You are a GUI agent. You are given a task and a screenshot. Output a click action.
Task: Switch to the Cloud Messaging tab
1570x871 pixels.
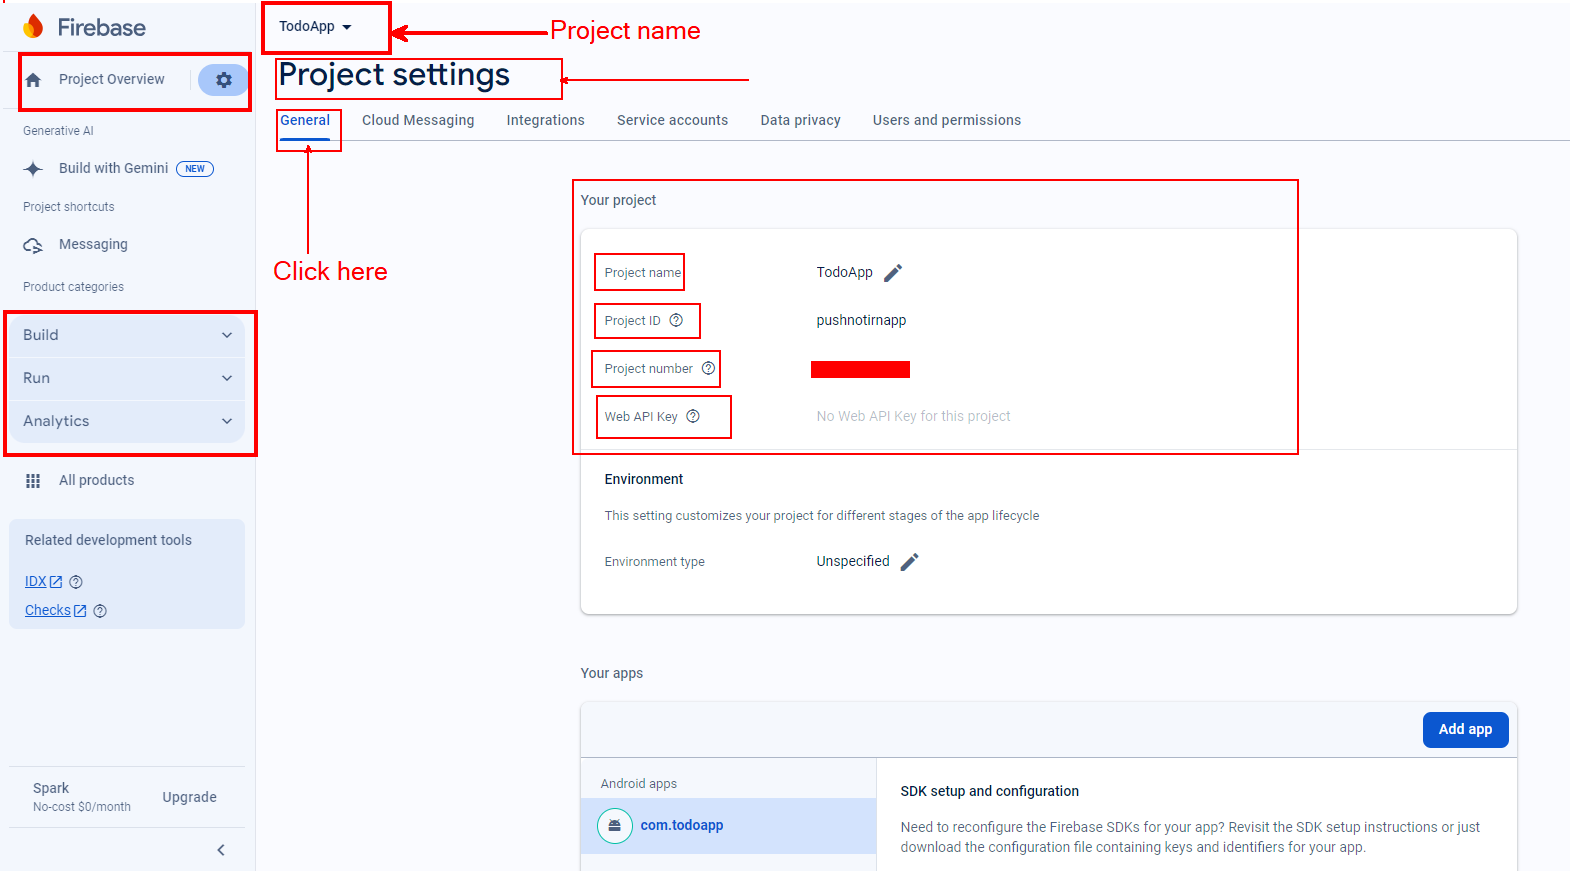click(418, 121)
